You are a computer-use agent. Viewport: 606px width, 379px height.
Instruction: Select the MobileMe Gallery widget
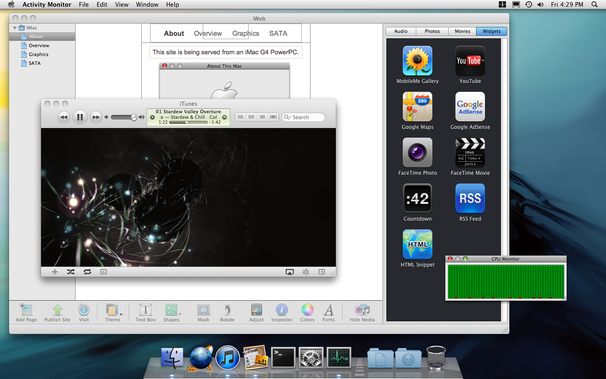coord(417,65)
